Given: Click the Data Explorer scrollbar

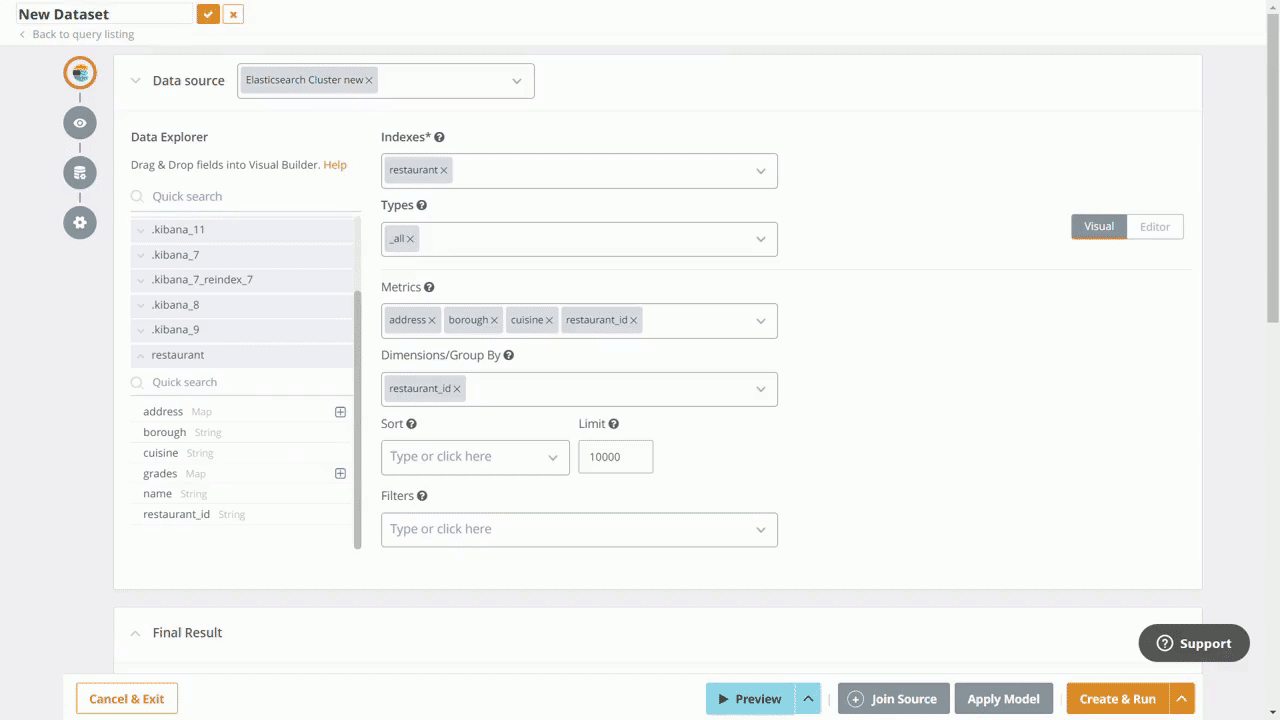Looking at the screenshot, I should (357, 420).
